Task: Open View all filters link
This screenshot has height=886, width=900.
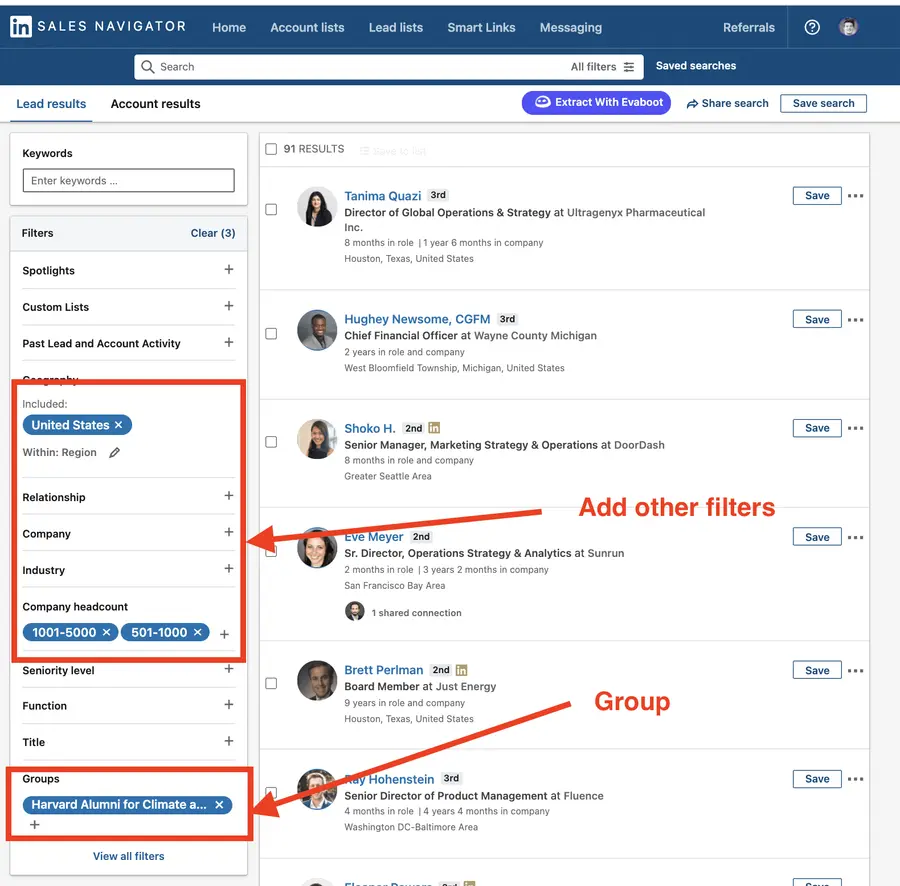Action: 129,856
